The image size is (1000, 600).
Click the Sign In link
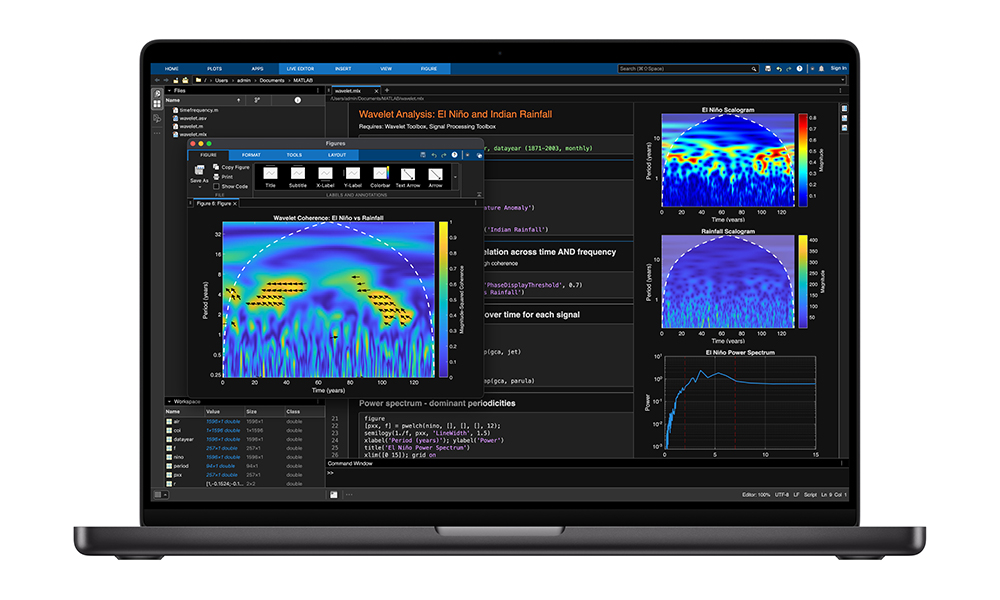click(838, 69)
